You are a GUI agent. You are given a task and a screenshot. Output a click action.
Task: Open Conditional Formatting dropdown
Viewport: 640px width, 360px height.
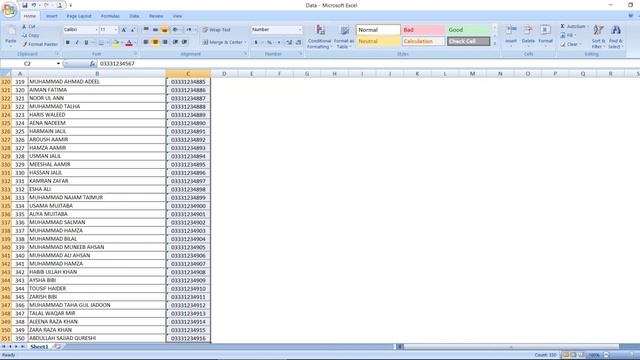[319, 37]
